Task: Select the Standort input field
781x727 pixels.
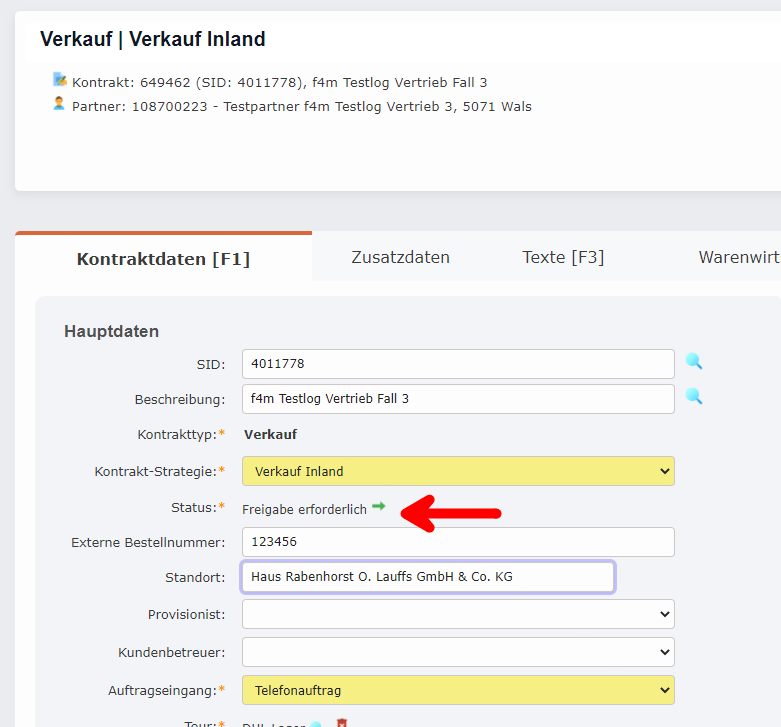Action: click(428, 577)
